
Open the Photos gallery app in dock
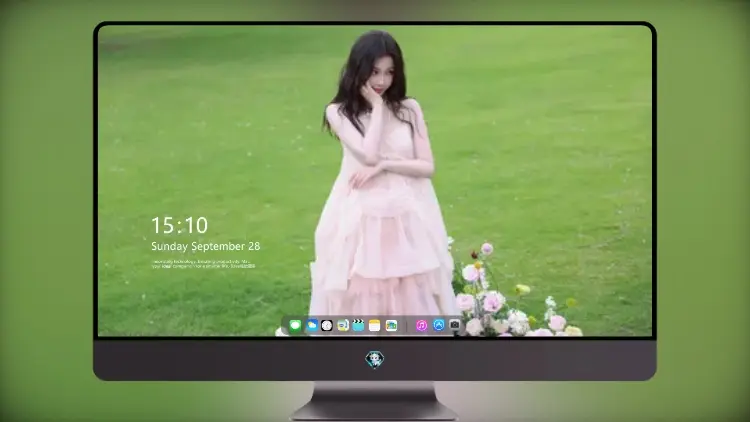(391, 326)
